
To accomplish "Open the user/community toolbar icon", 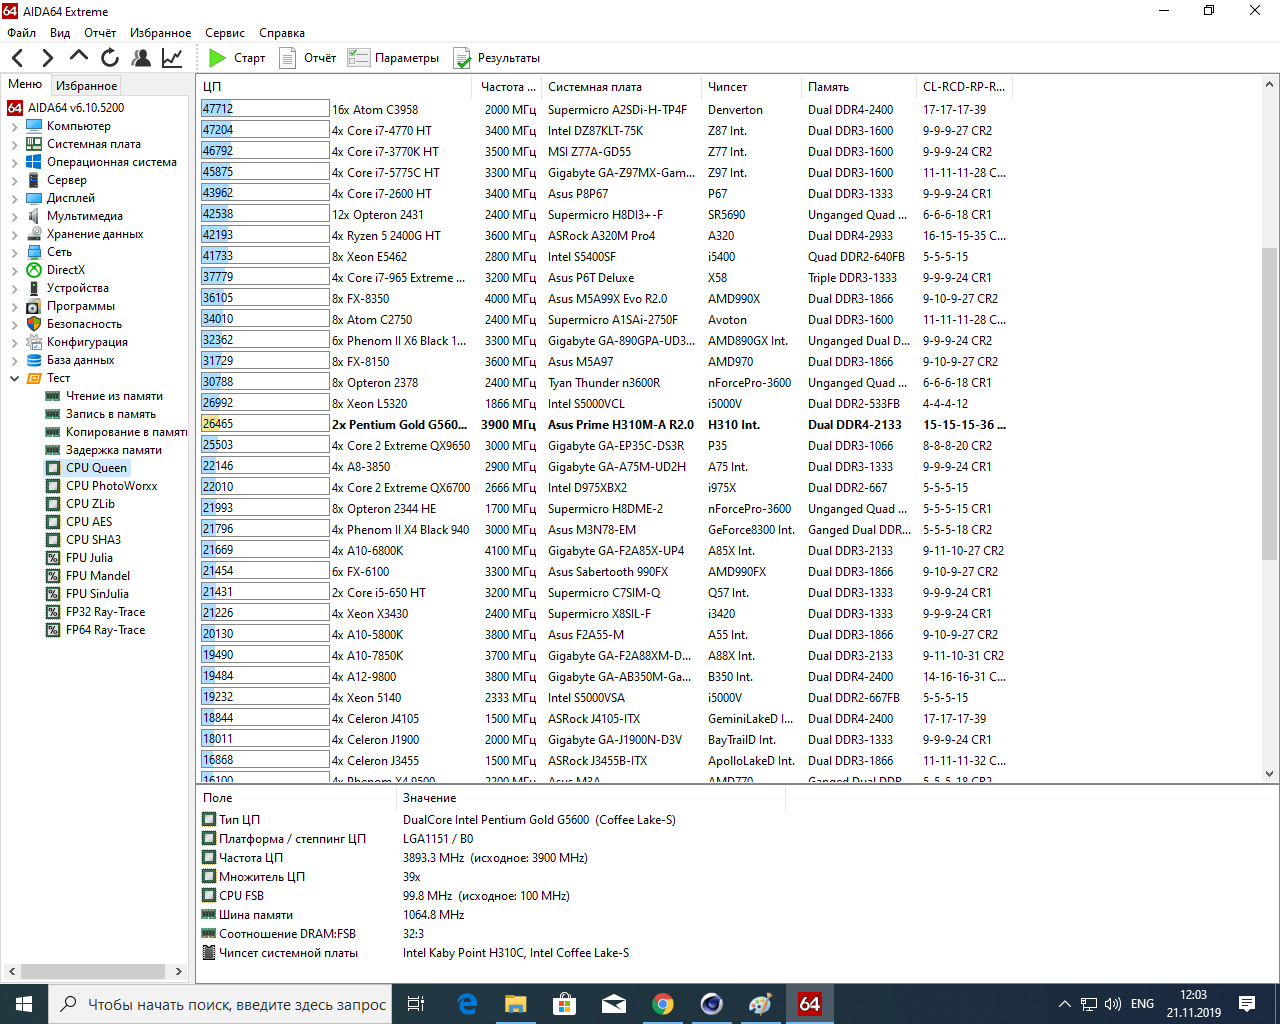I will coord(141,58).
